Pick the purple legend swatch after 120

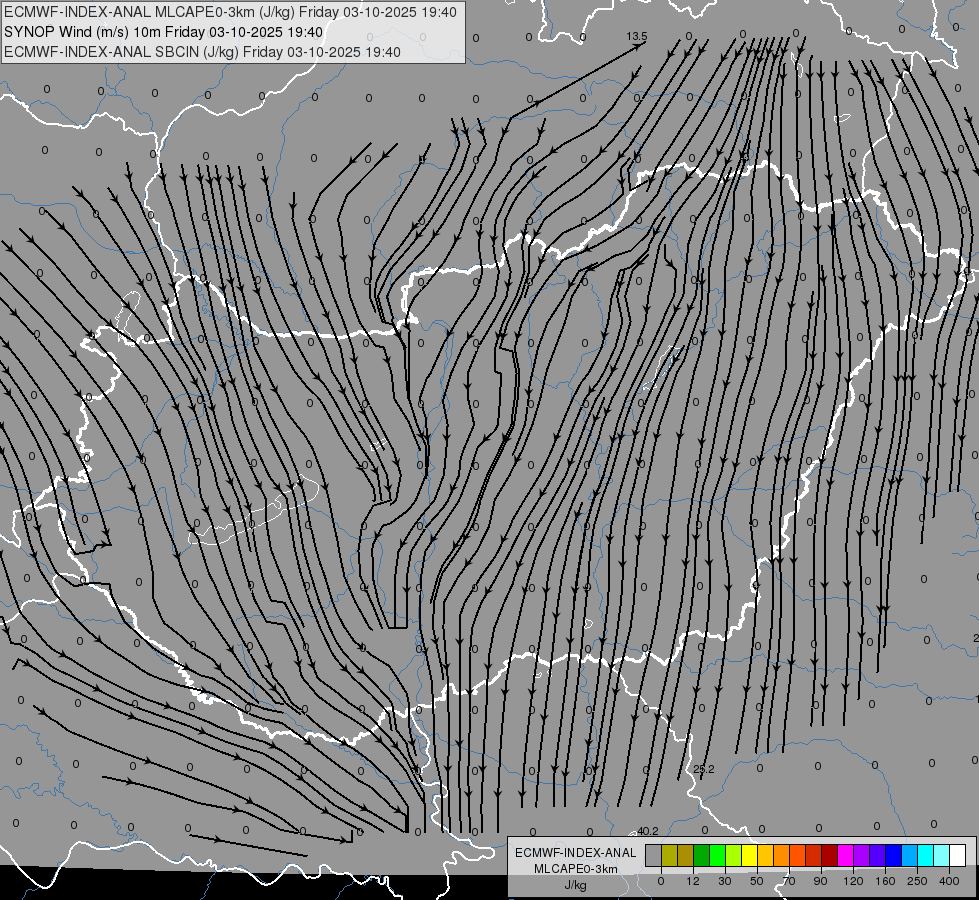862,855
